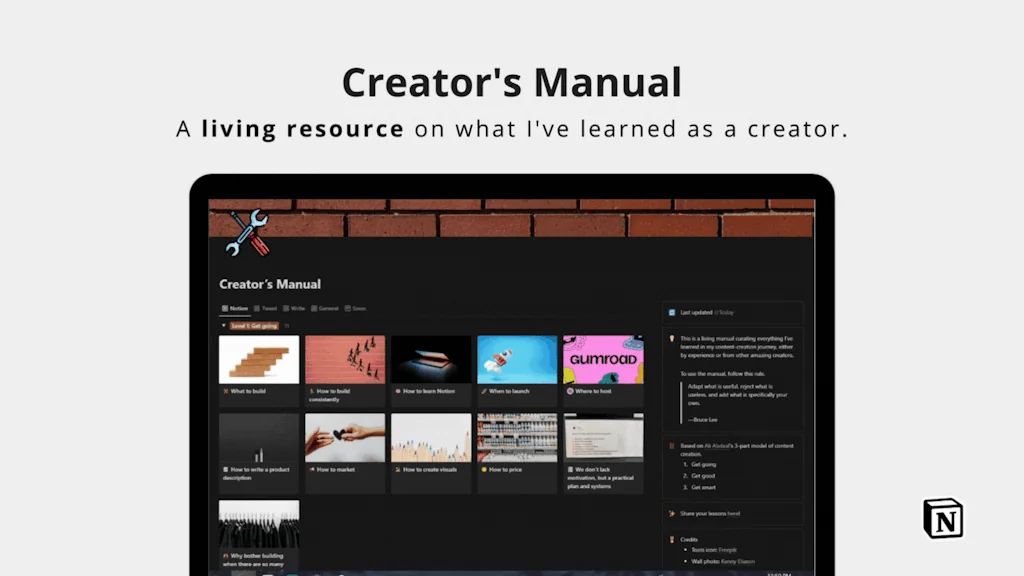This screenshot has height=576, width=1024.
Task: Click the Notion logo in the bottom right corner
Action: click(941, 519)
